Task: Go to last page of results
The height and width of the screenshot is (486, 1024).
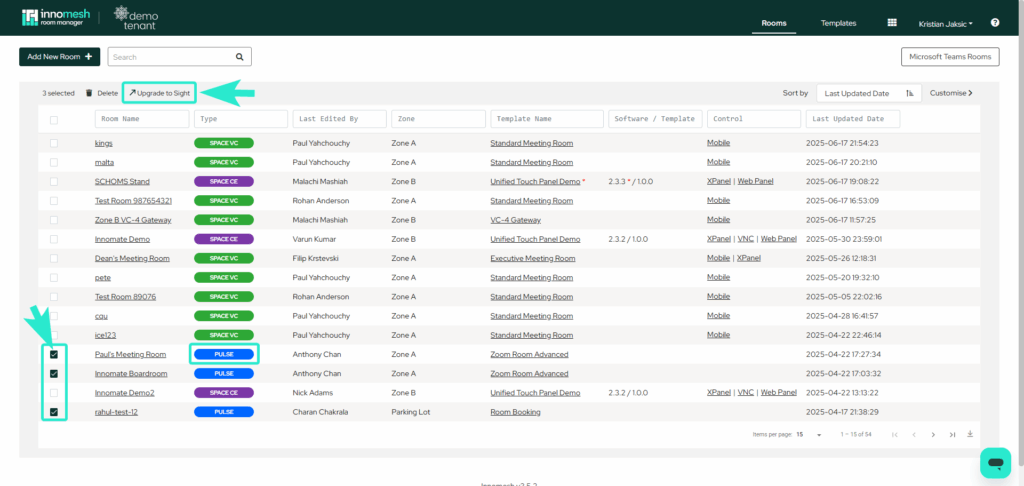Action: tap(952, 434)
